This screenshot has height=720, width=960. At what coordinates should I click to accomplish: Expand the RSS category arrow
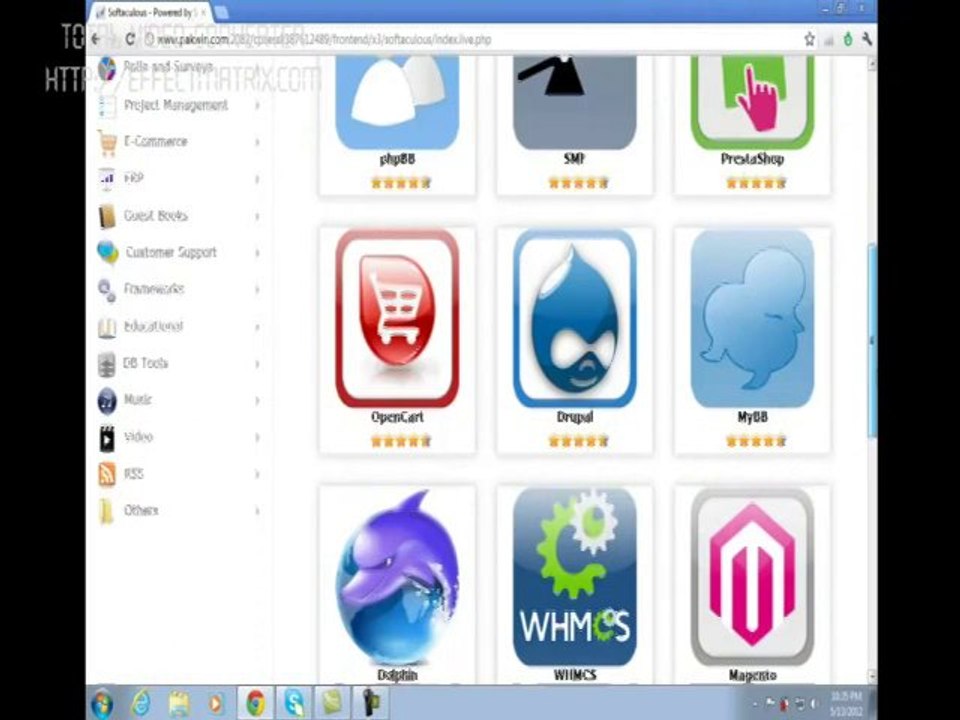point(257,474)
